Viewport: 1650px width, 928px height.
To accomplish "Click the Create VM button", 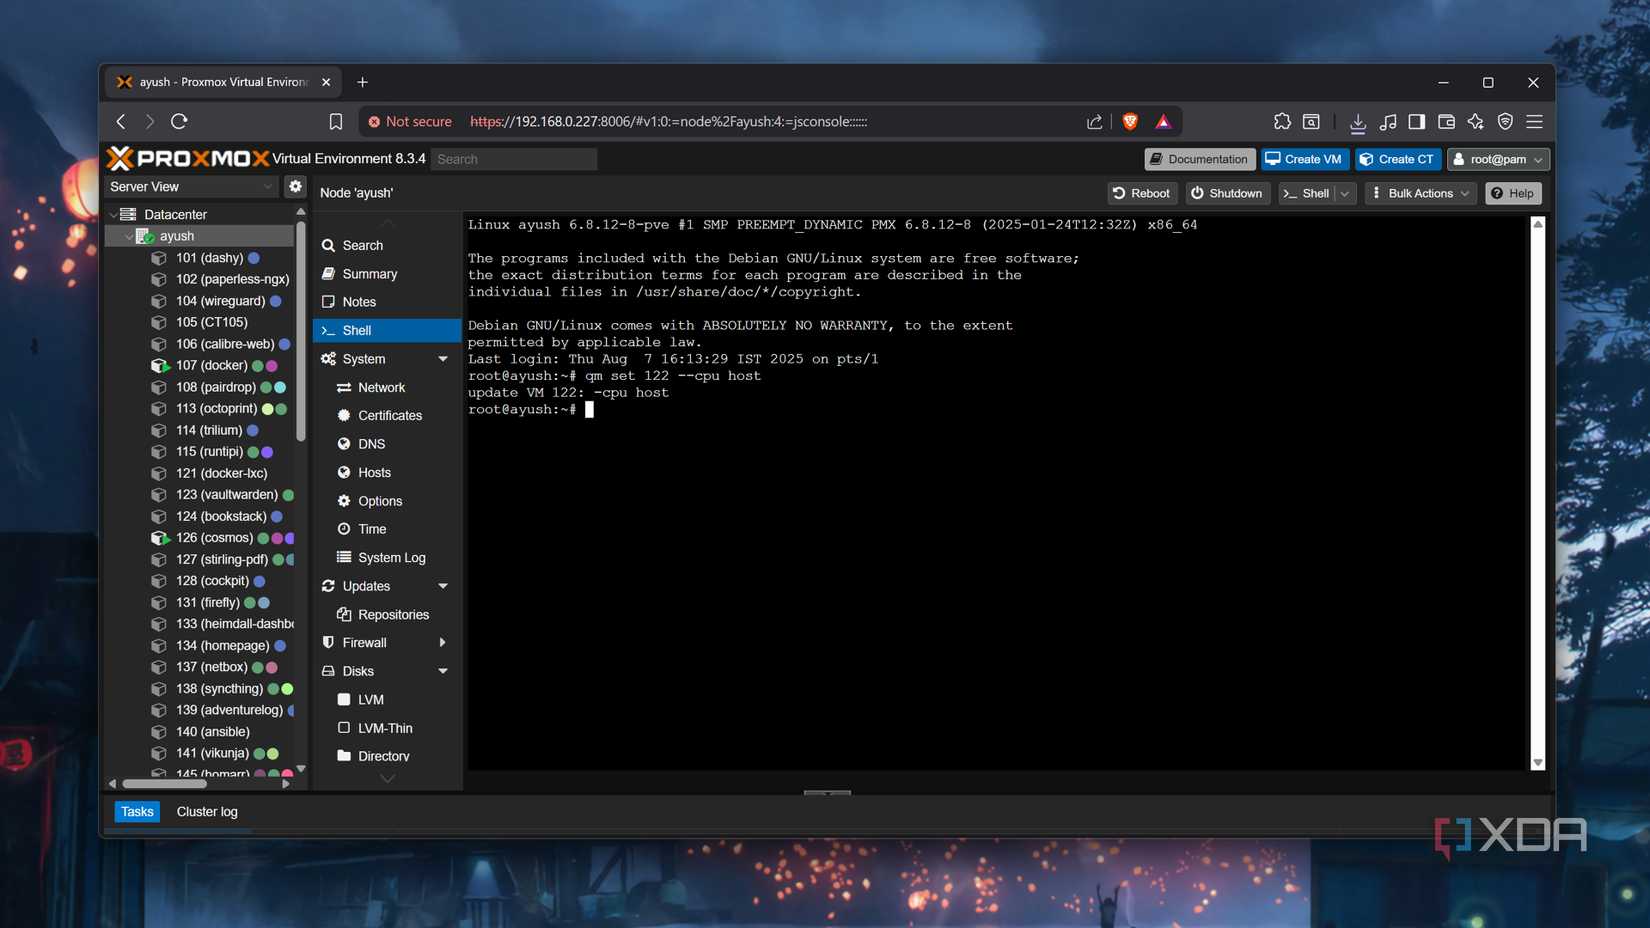I will click(1304, 158).
